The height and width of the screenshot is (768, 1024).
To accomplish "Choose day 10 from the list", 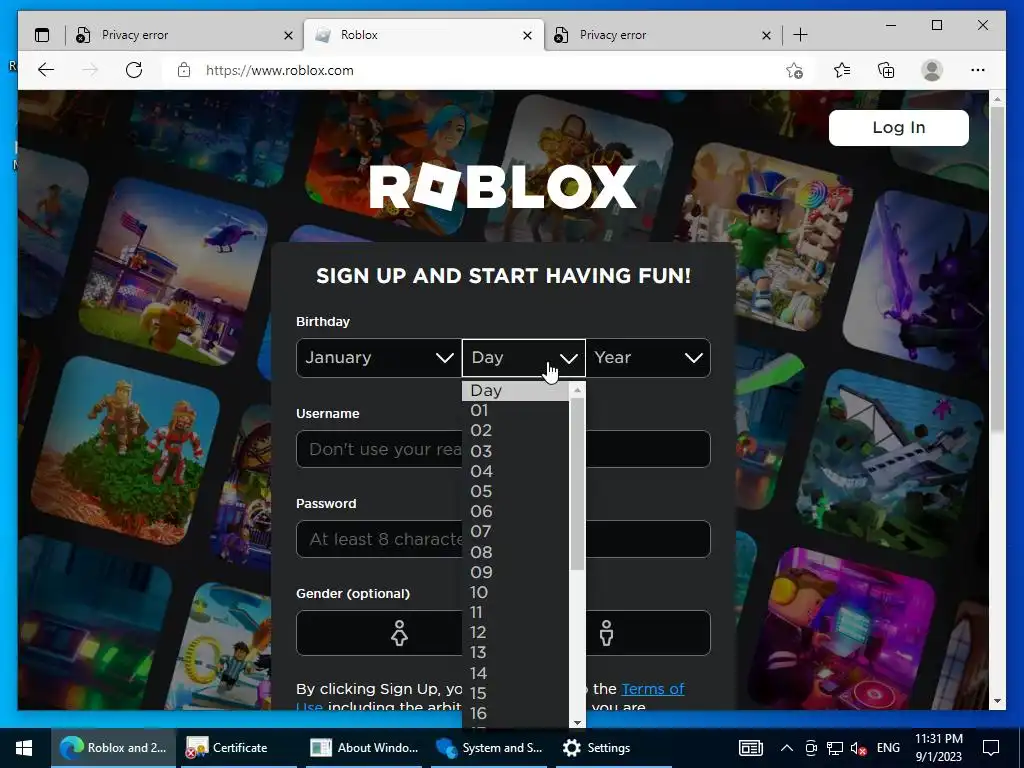I will 516,592.
